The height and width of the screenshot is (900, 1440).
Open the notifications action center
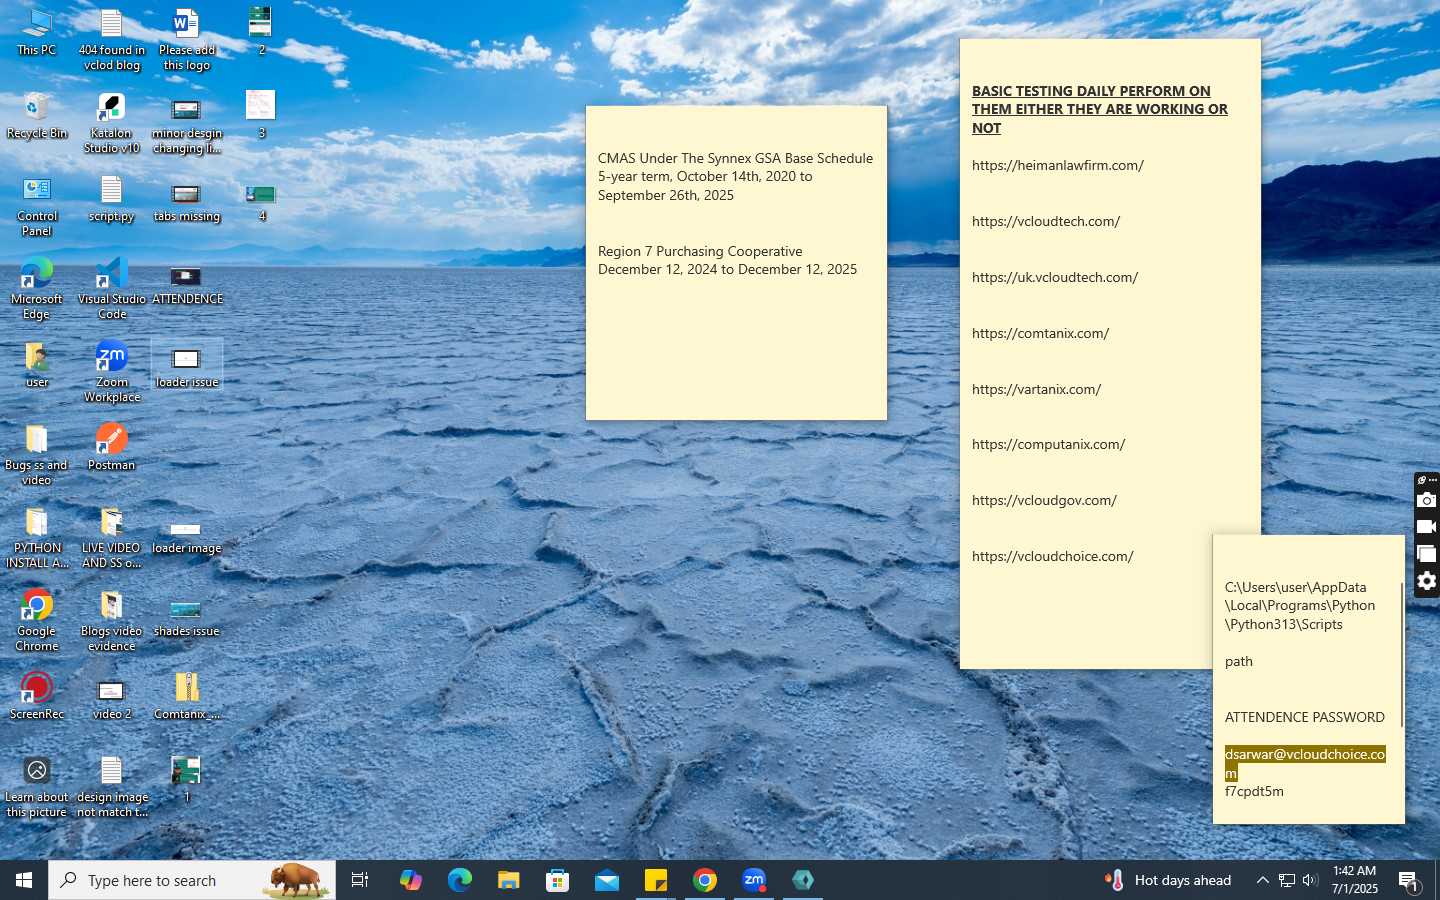click(x=1409, y=881)
